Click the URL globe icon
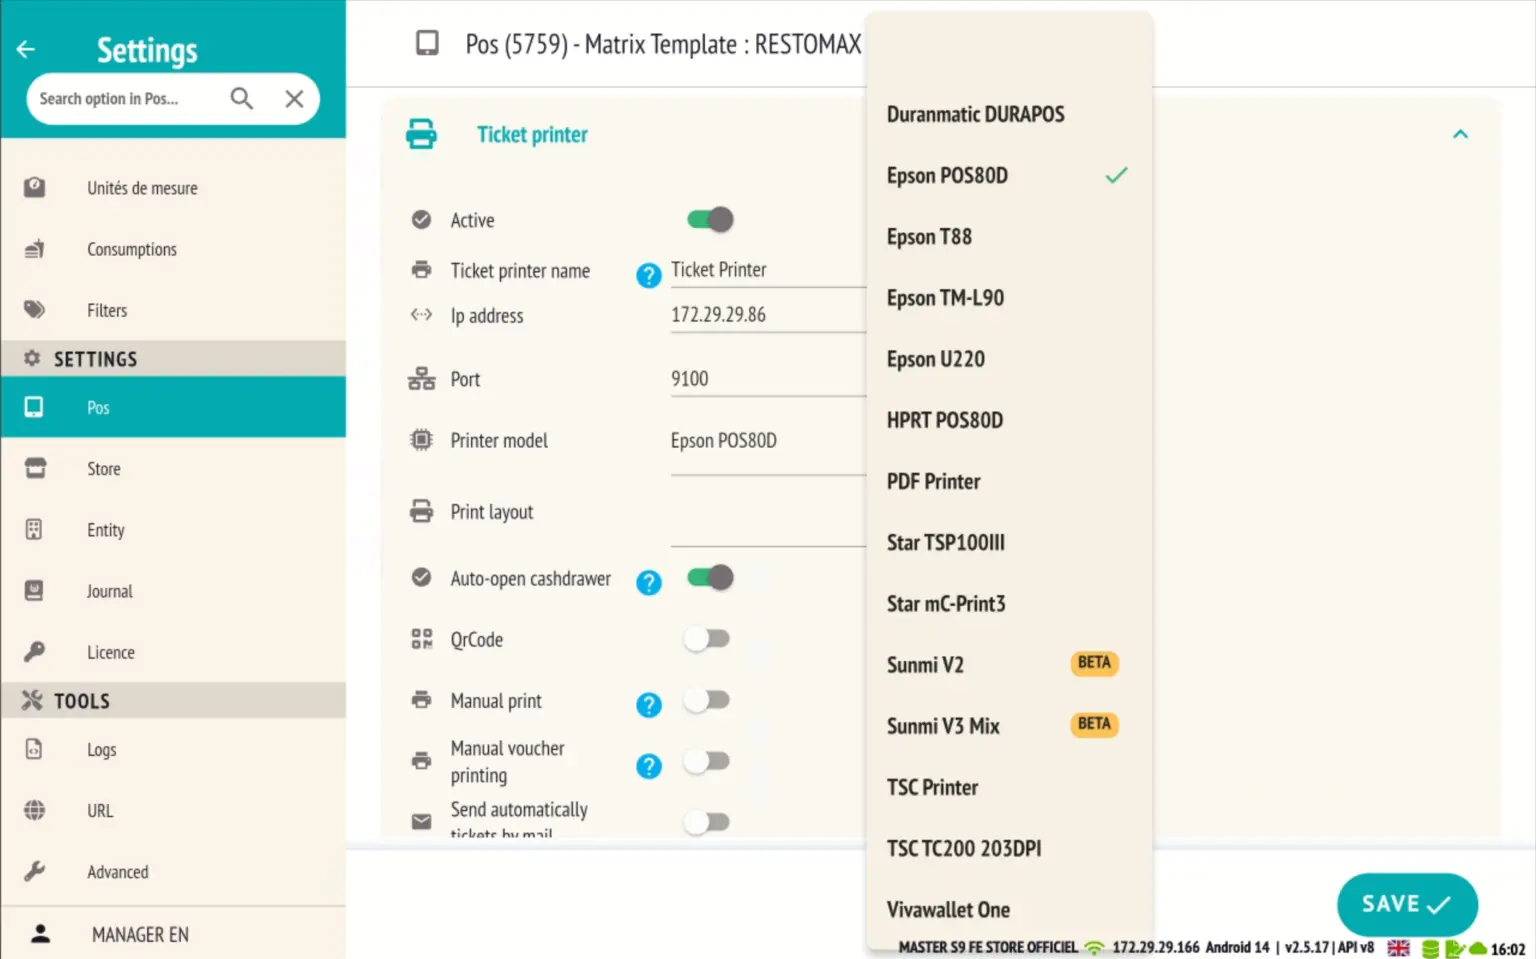Viewport: 1536px width, 959px height. 34,810
